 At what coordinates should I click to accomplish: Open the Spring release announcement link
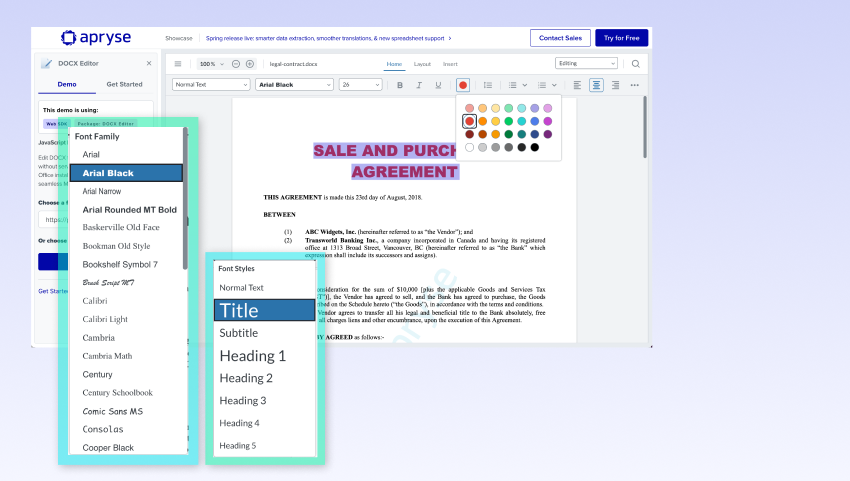[329, 39]
